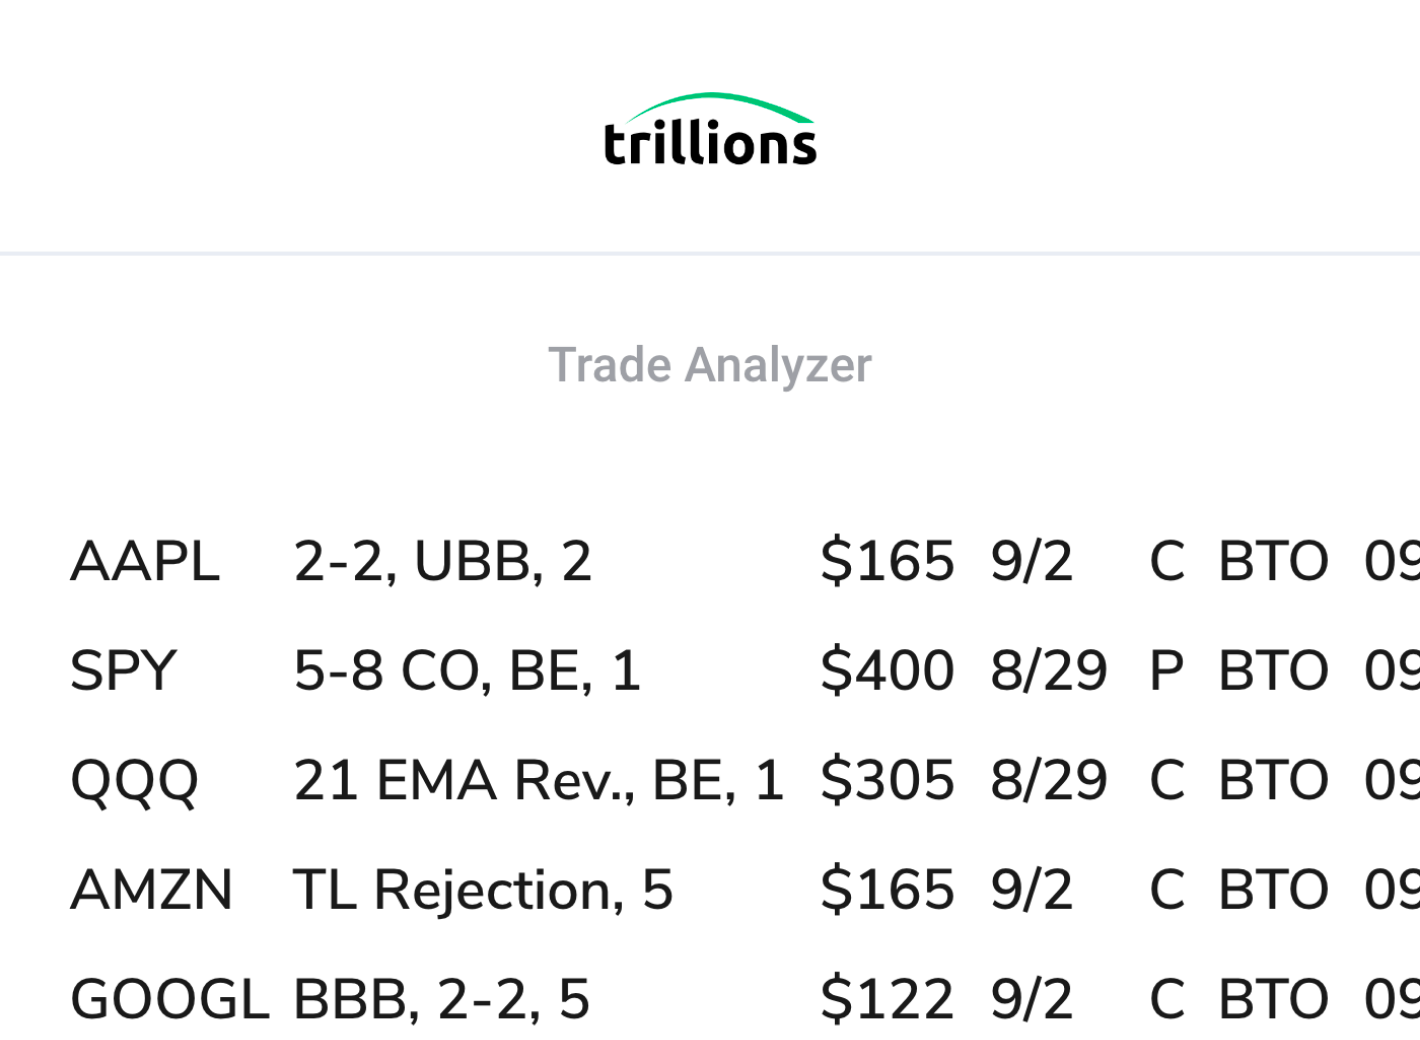Click the trillions logo
1420x1040 pixels.
(x=710, y=130)
